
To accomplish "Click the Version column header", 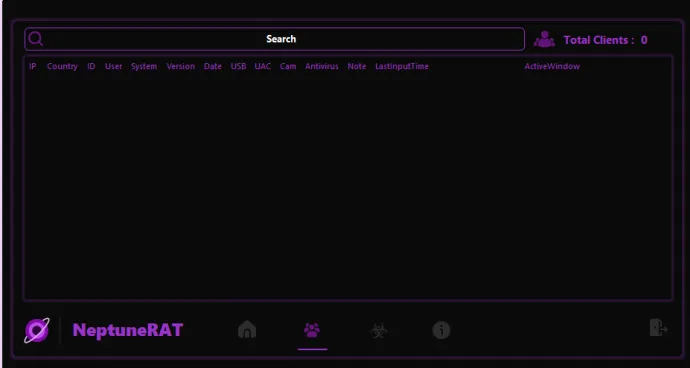I will (180, 66).
